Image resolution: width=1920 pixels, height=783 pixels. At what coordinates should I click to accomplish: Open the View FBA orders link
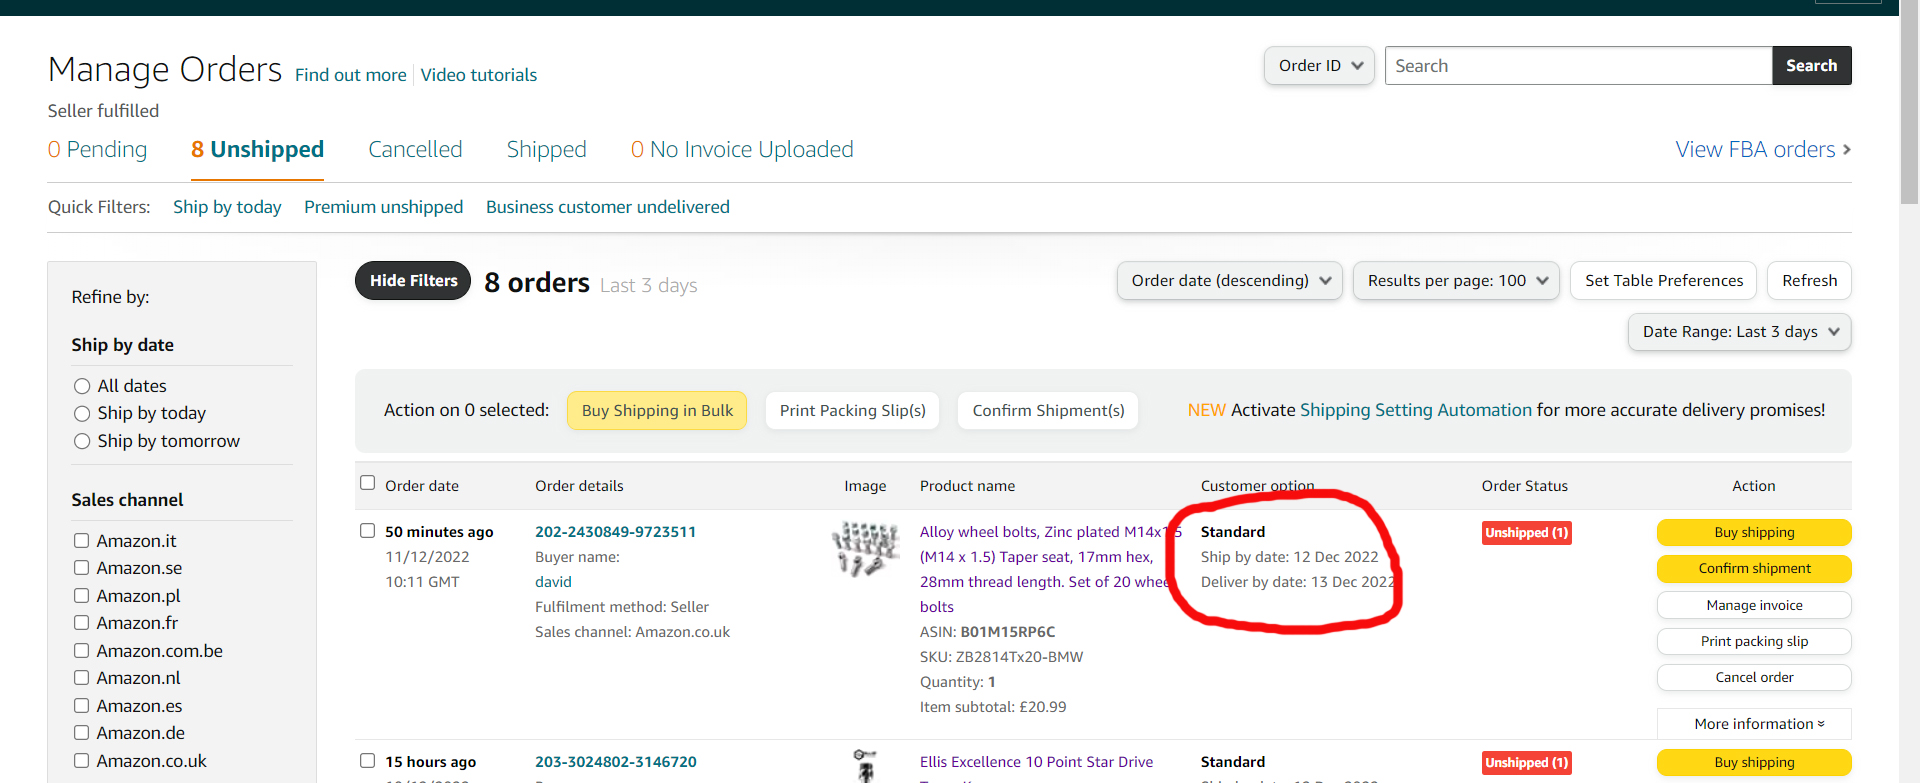(x=1763, y=150)
